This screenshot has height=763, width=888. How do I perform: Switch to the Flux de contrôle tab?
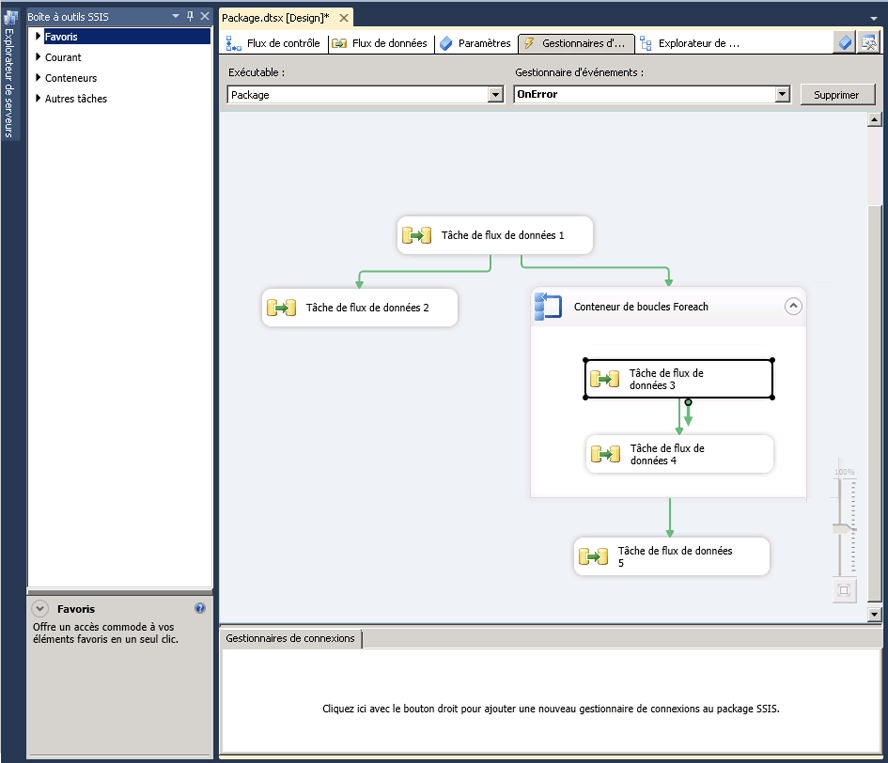273,44
